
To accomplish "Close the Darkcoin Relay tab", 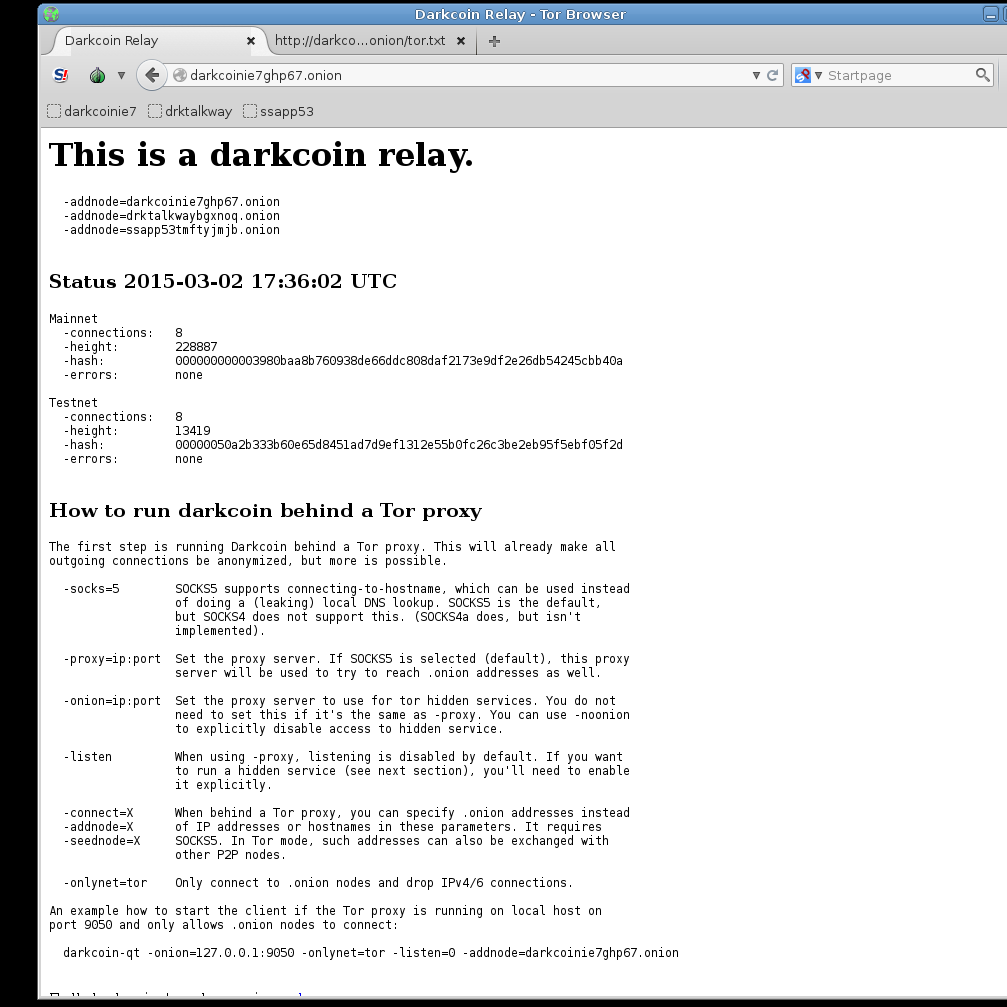I will click(251, 40).
